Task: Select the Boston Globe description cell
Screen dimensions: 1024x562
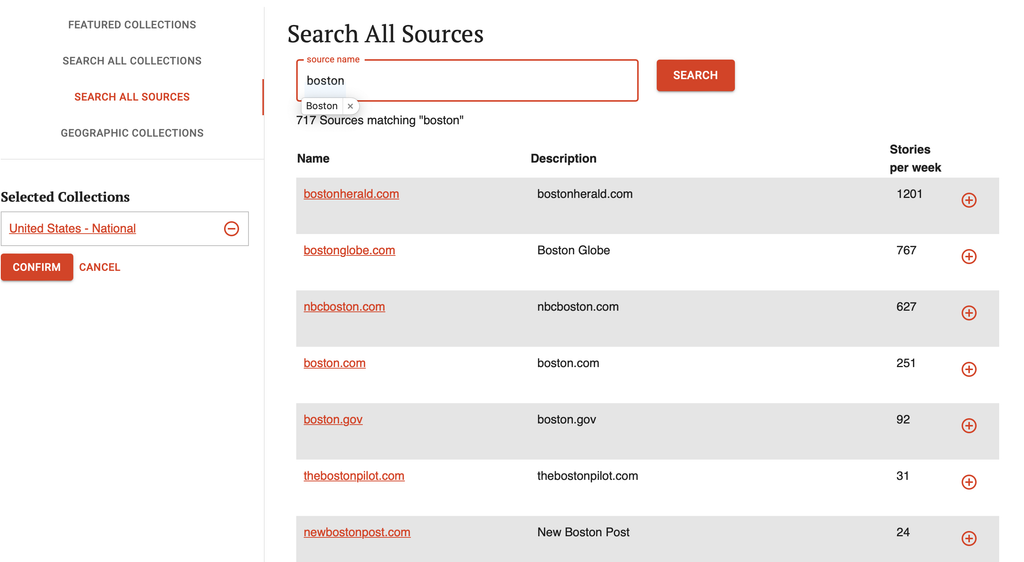Action: (x=573, y=250)
